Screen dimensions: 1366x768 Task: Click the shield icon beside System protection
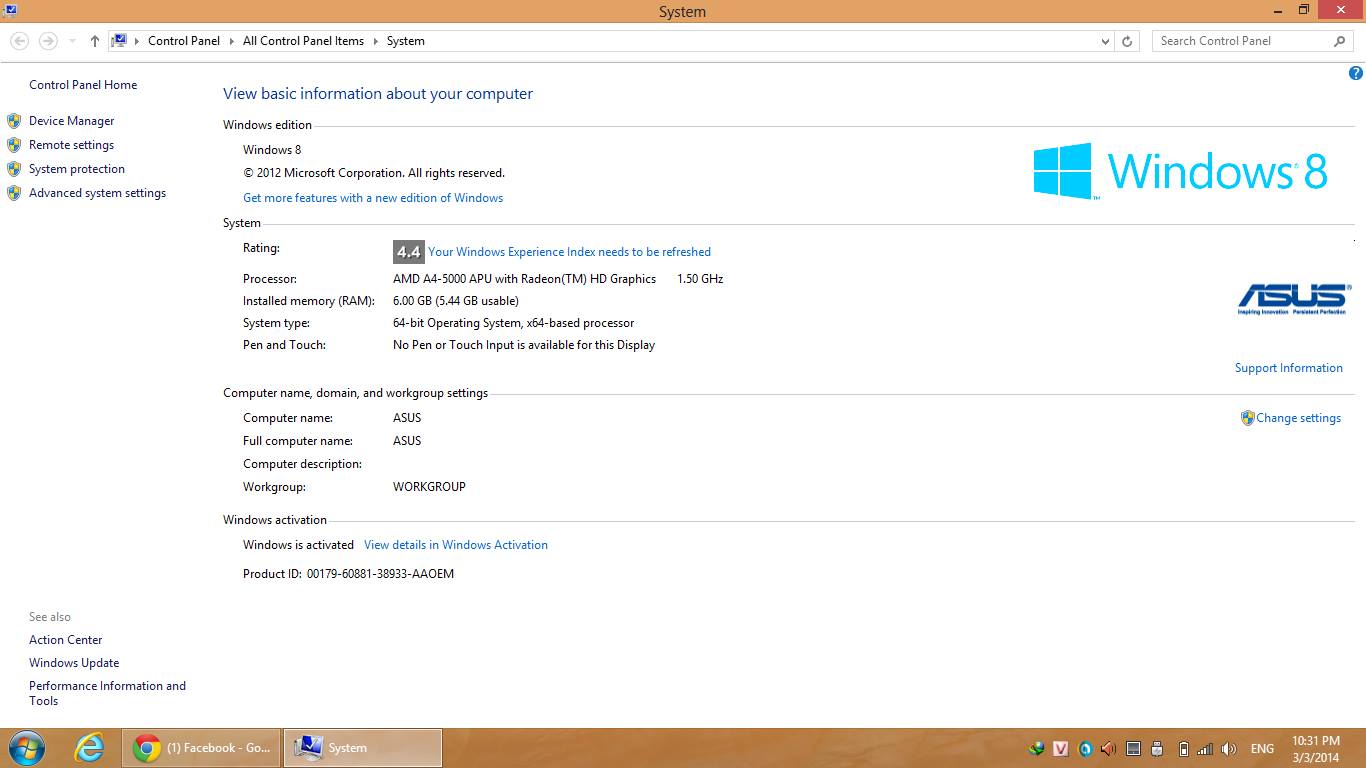(x=14, y=169)
